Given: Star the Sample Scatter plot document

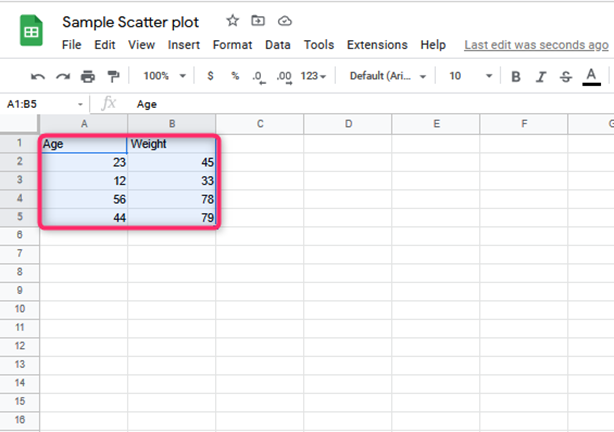Looking at the screenshot, I should (233, 21).
